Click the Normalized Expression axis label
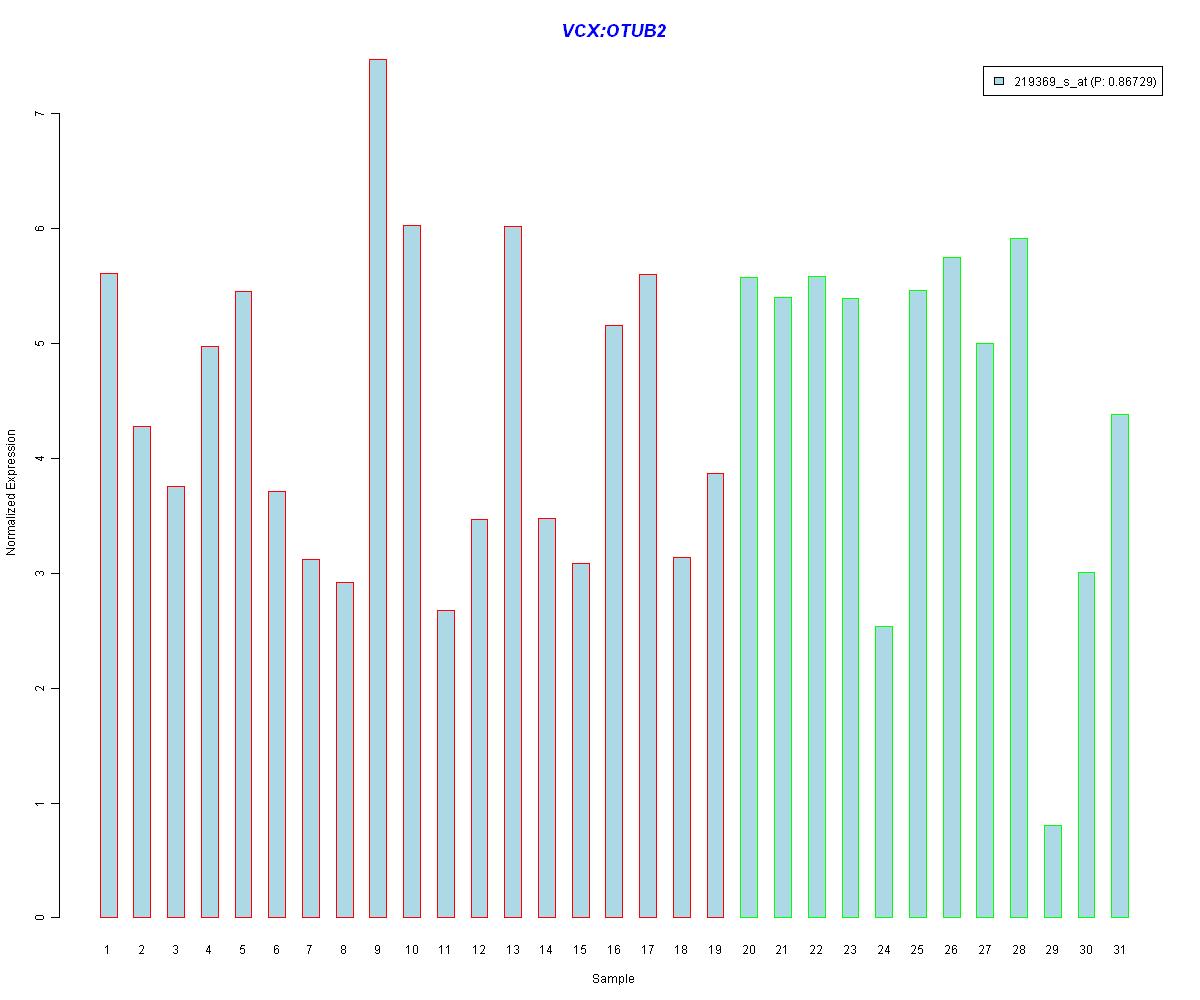This screenshot has width=1200, height=1000. 11,492
